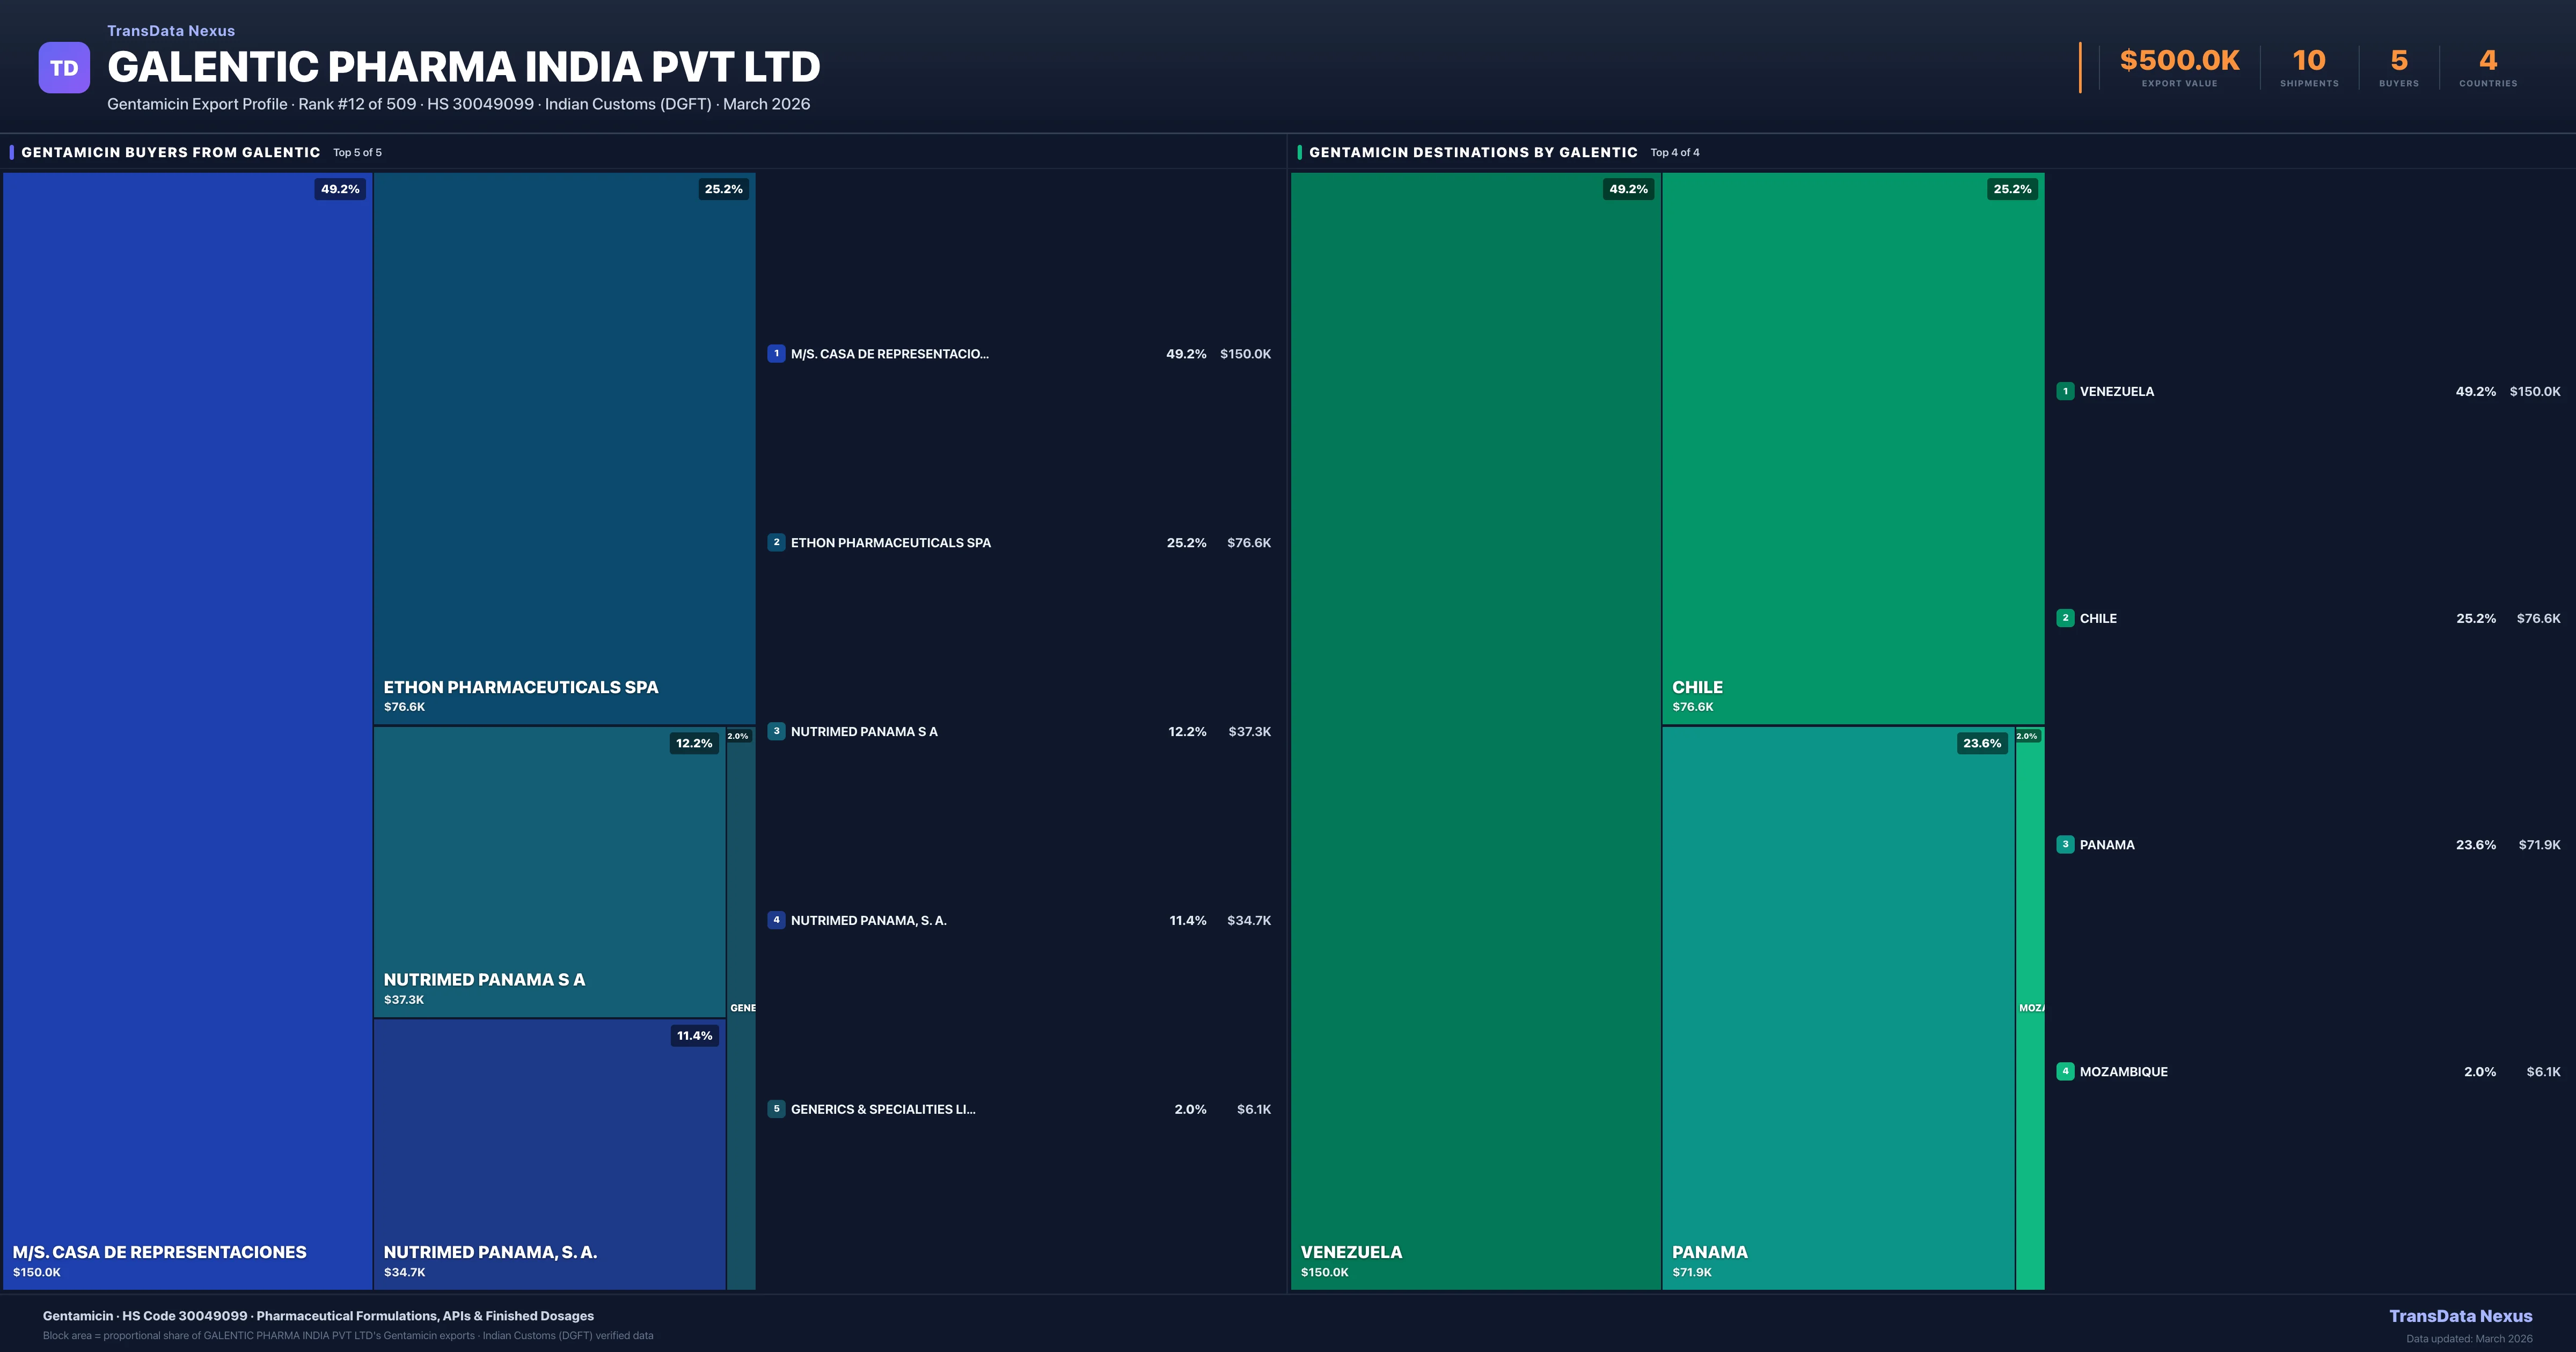Click rank badge 4 beside Mozambique

[x=2065, y=1071]
